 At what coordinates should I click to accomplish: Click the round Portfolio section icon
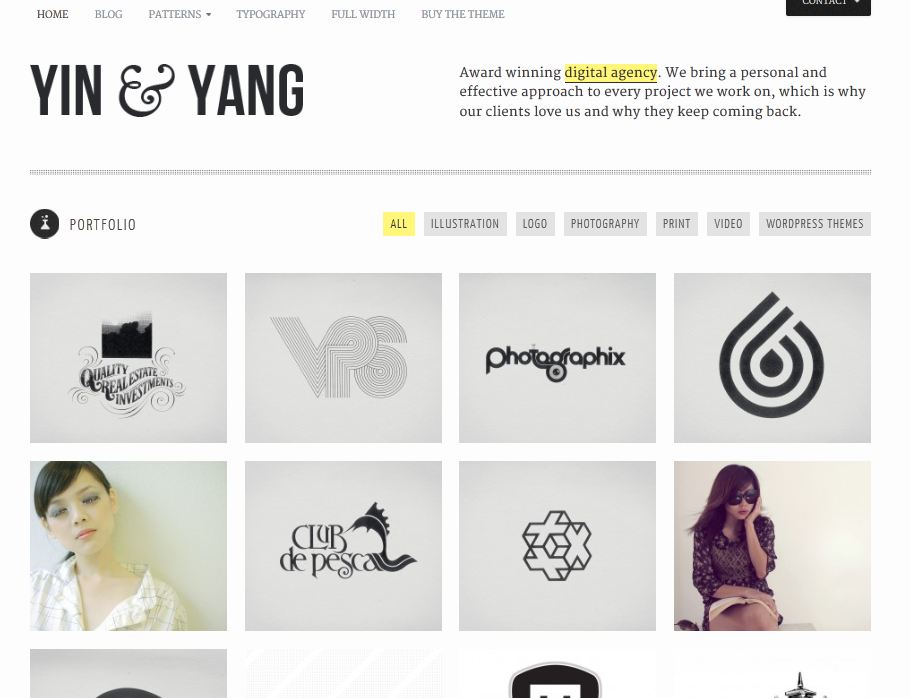coord(45,224)
